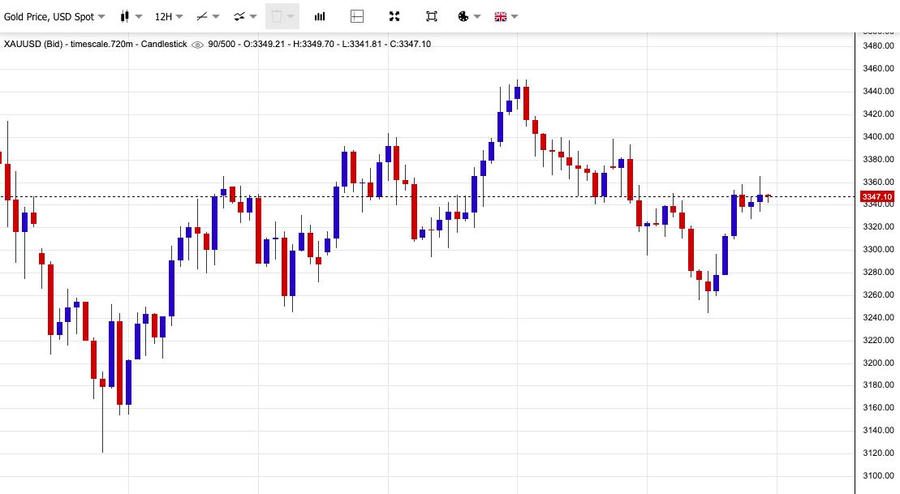This screenshot has width=900, height=494.
Task: Click the UK flag language selector
Action: 501,17
